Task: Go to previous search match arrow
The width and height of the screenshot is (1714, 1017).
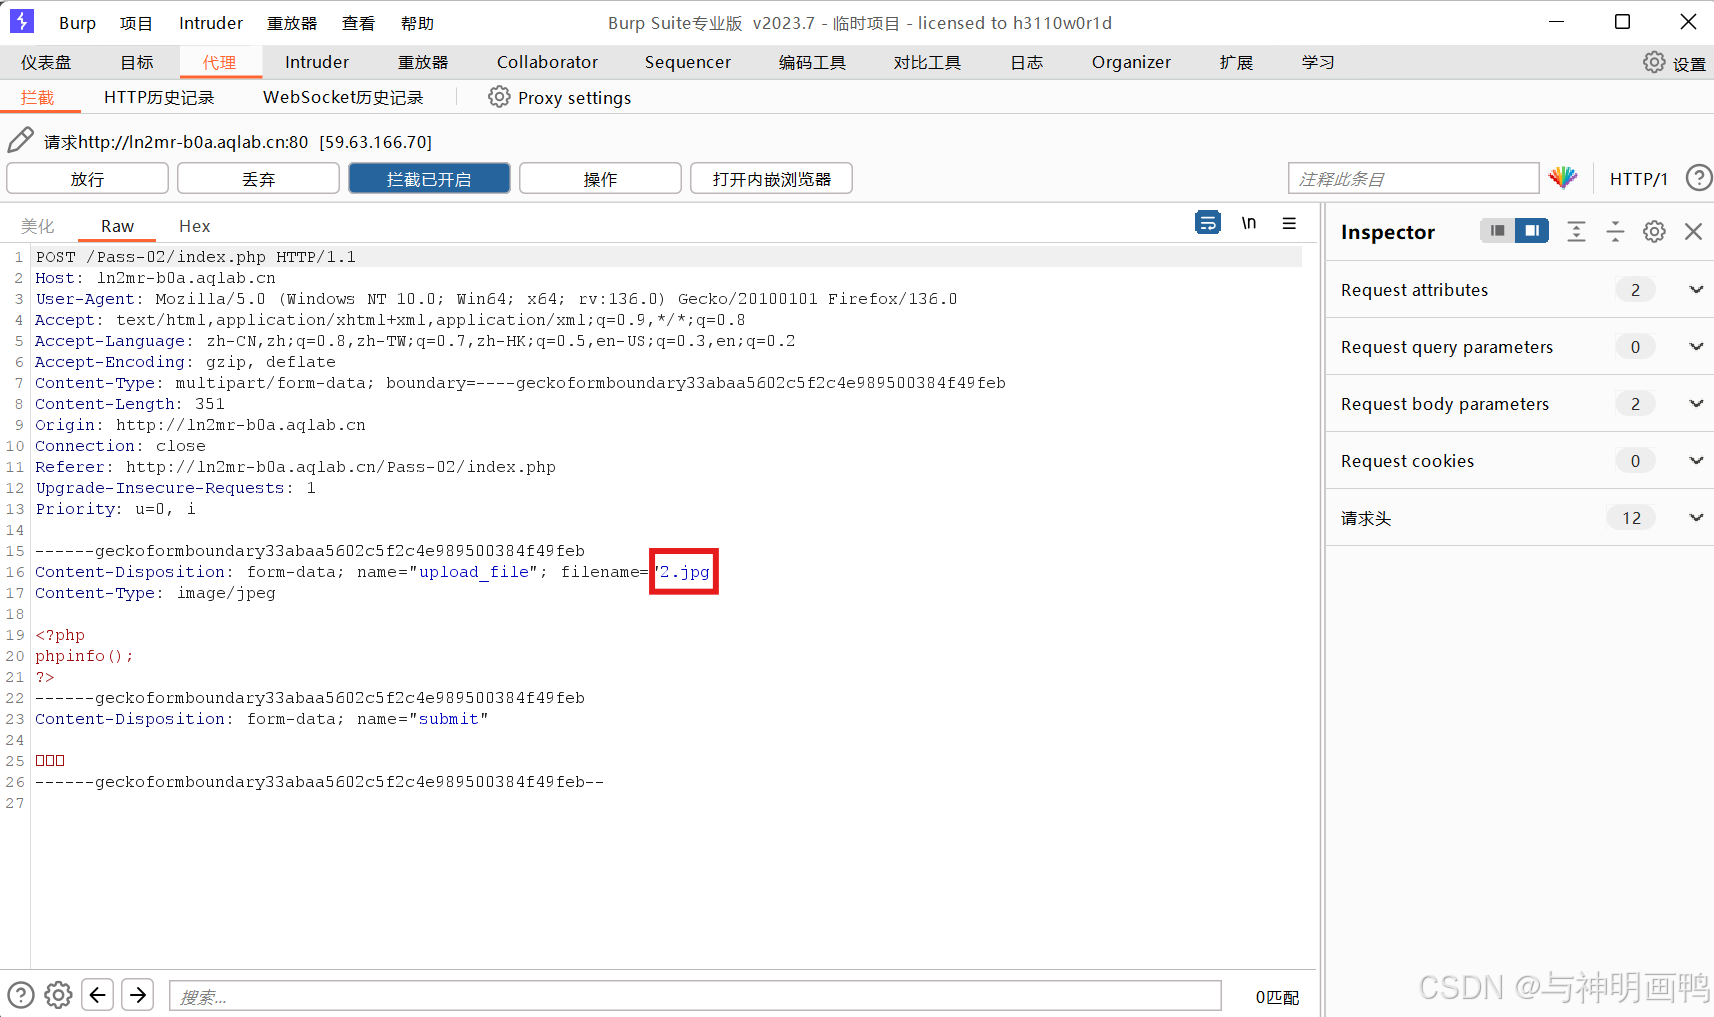Action: point(97,995)
